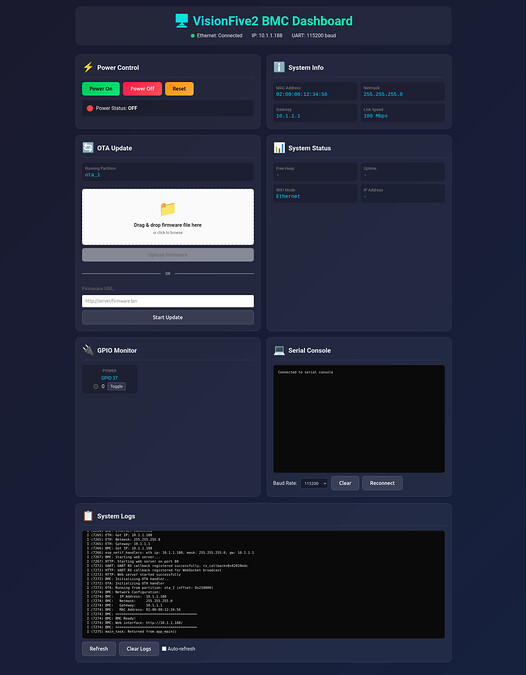Click the GPIO 37 label

tap(109, 378)
